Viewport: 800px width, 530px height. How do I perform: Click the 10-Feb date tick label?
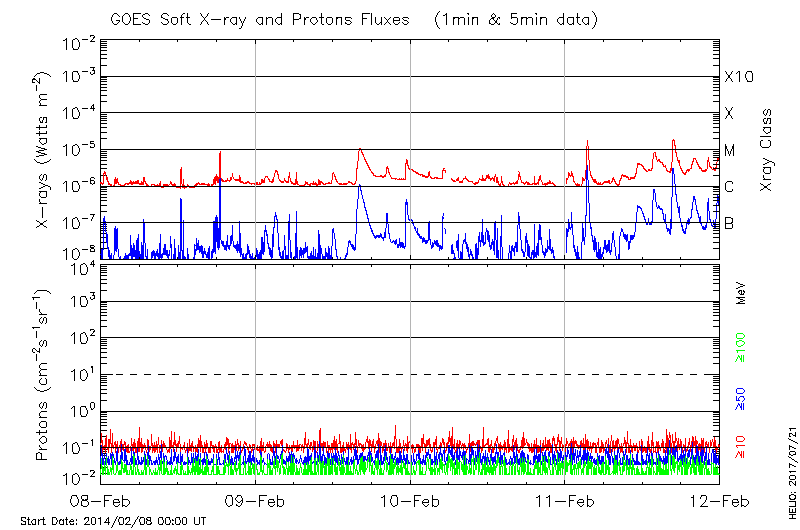410,500
